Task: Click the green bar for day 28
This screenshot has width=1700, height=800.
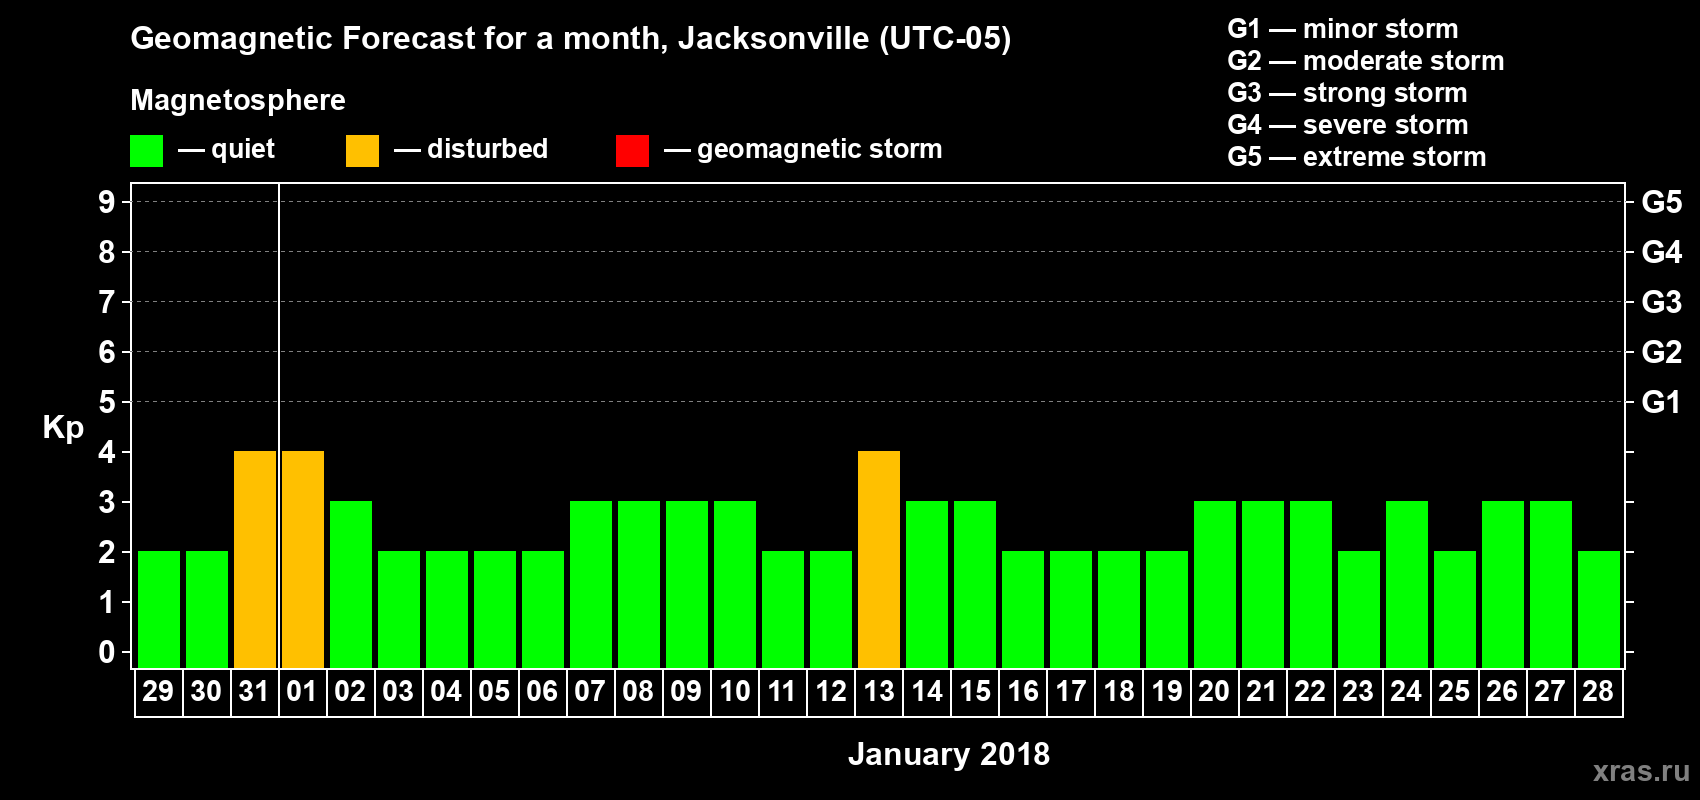Action: tap(1599, 609)
